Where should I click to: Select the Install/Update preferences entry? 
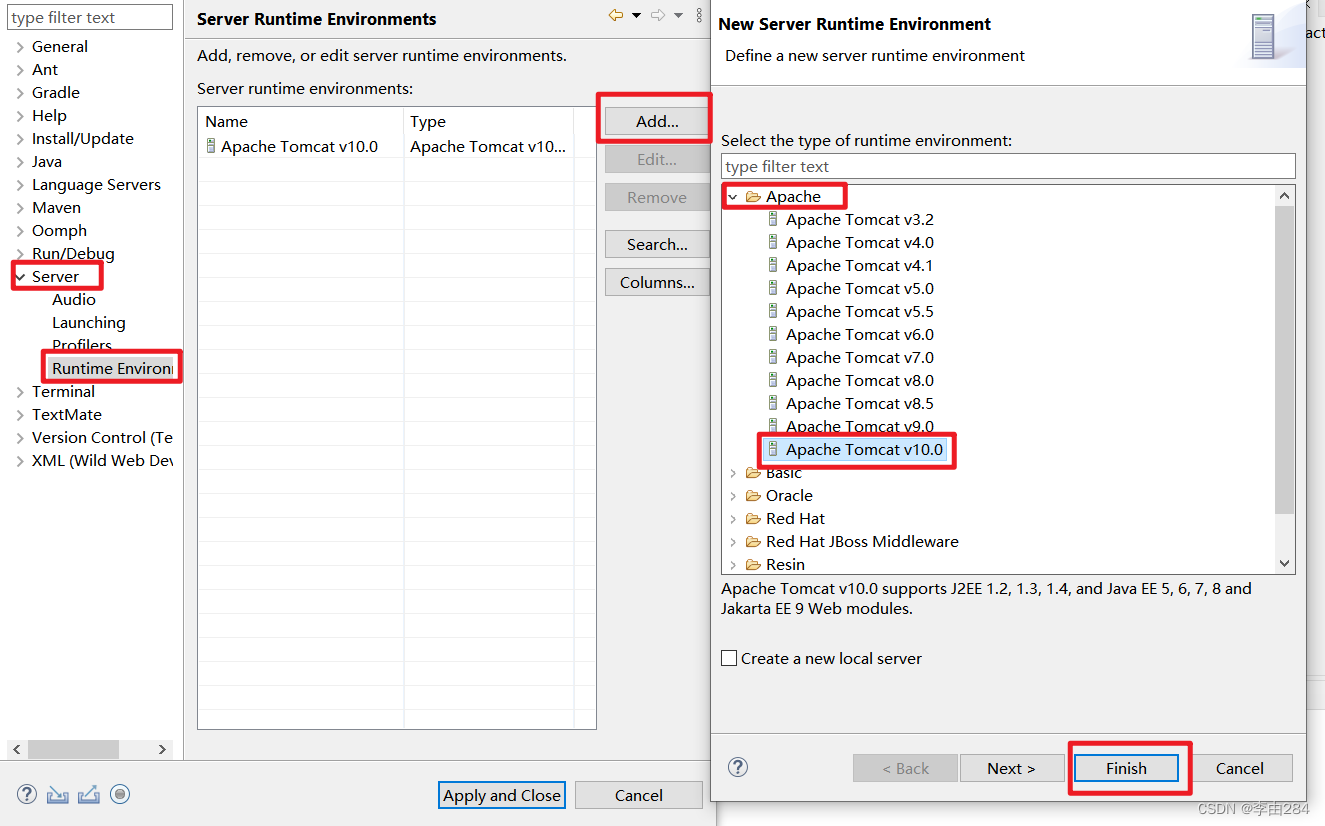tap(83, 138)
